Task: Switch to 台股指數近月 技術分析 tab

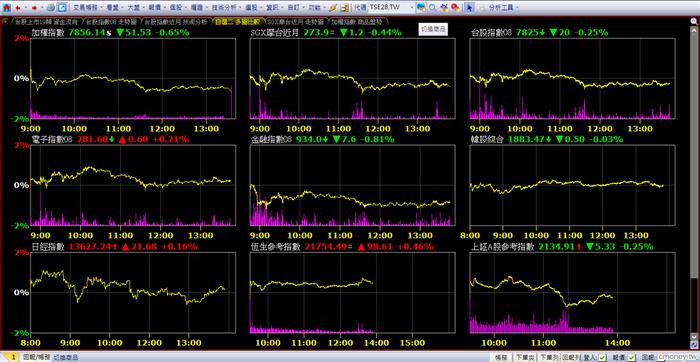Action: click(x=175, y=21)
